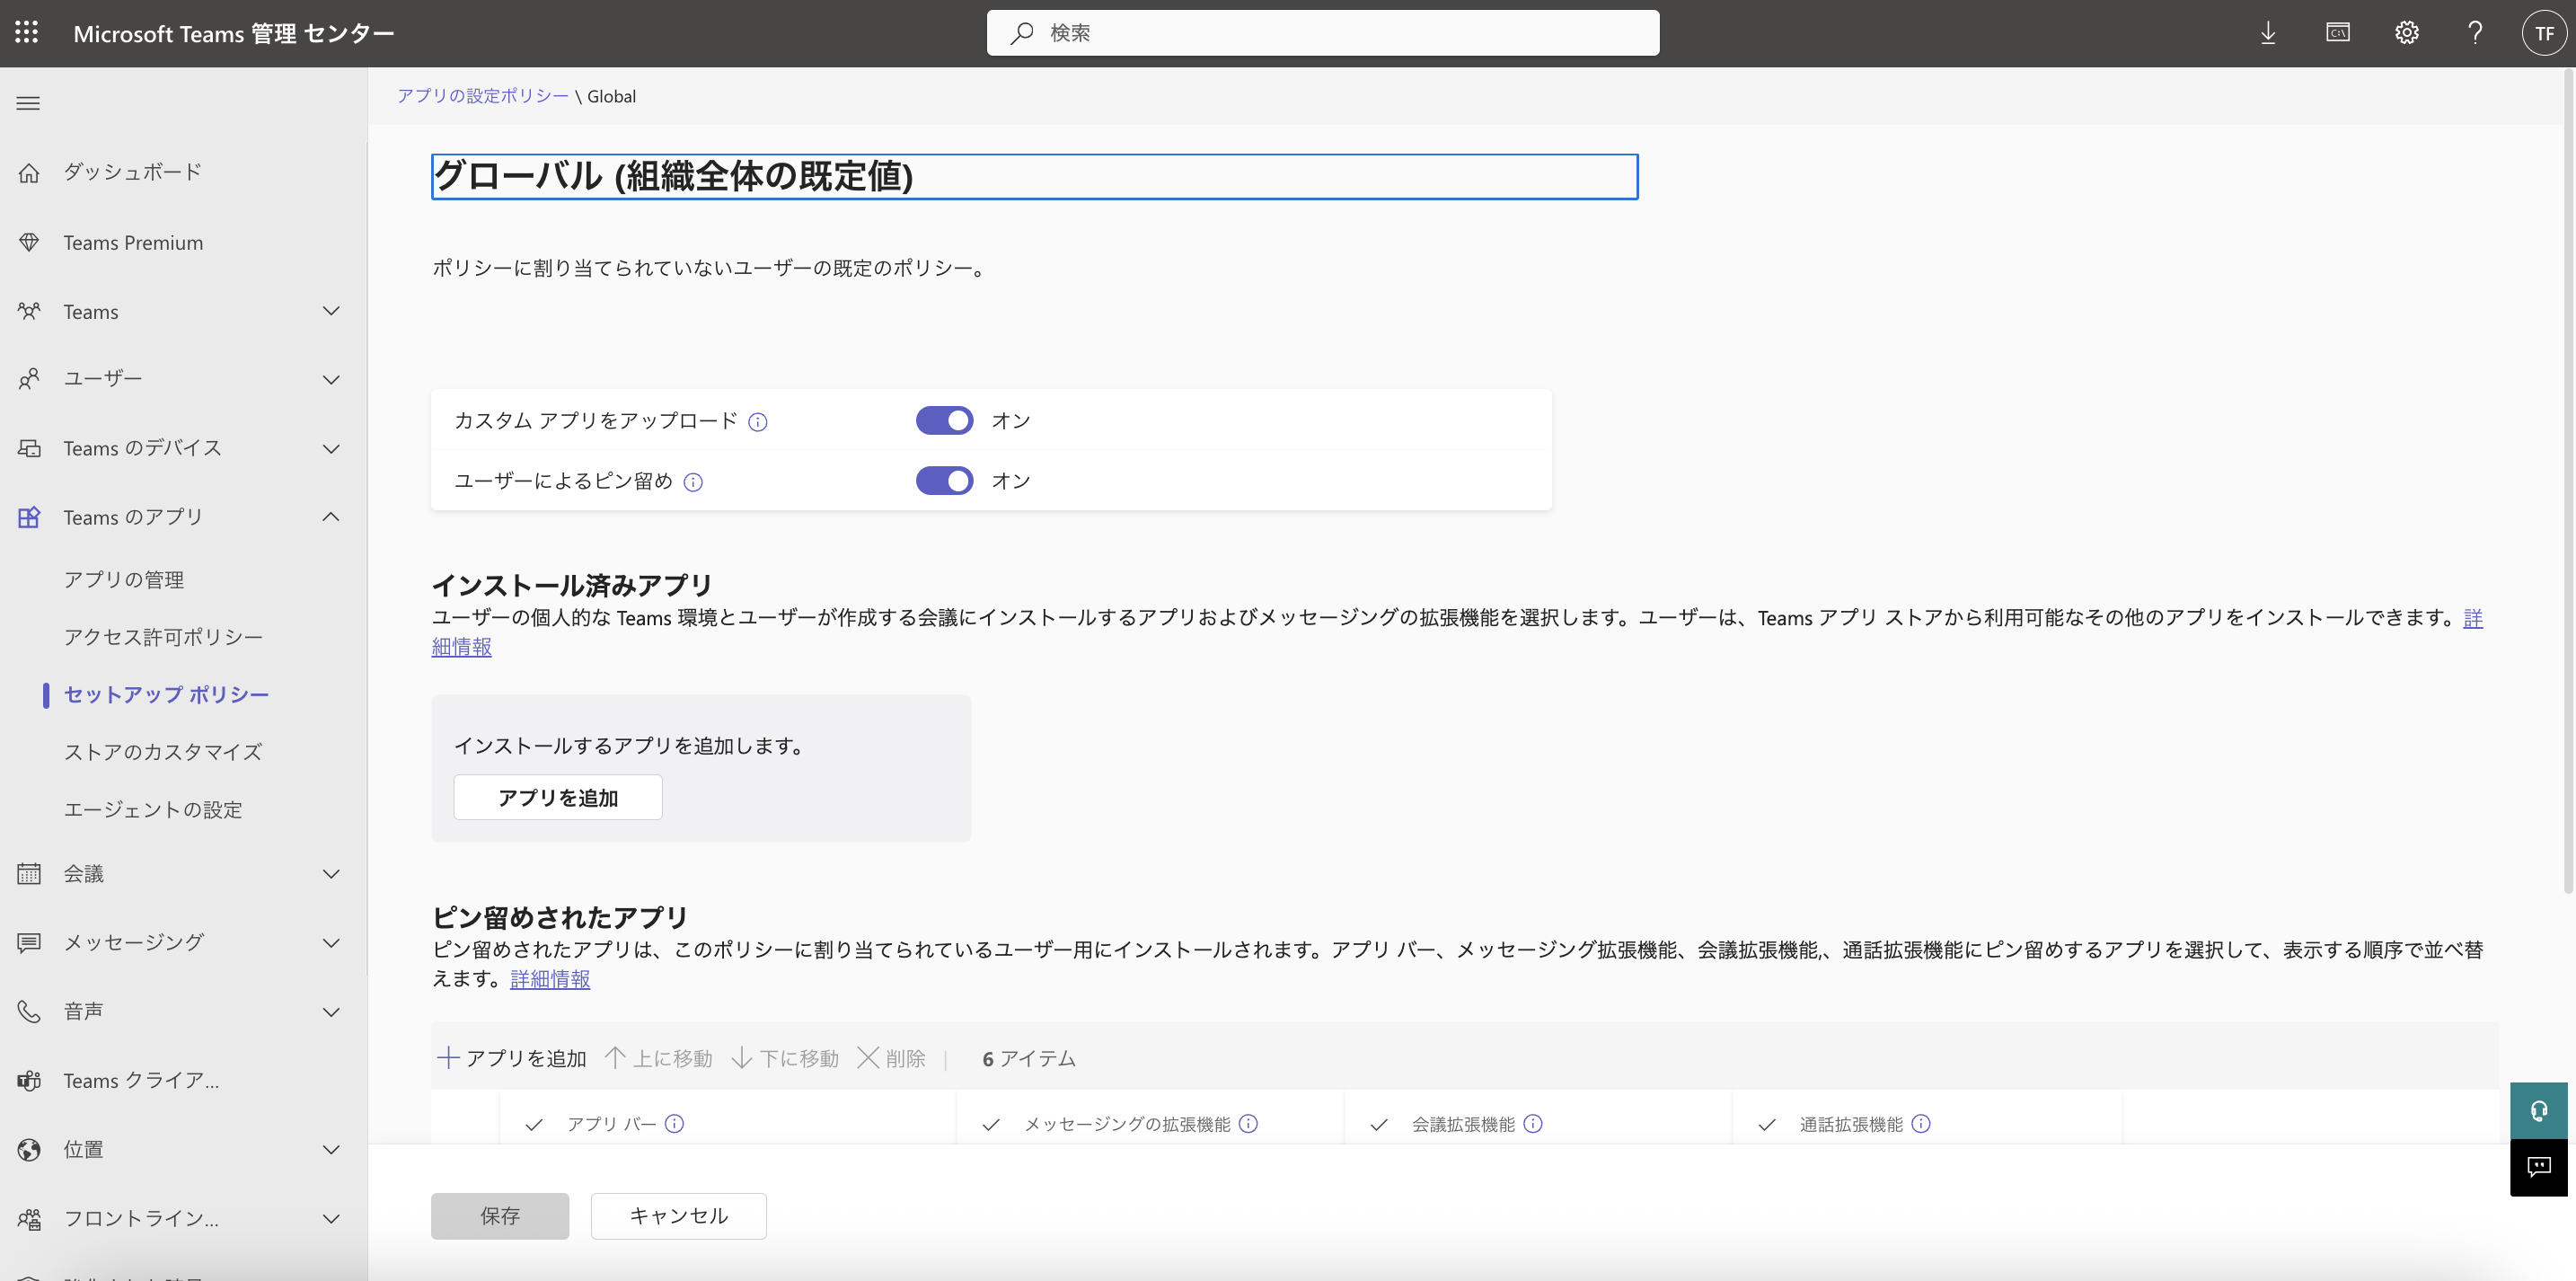Toggle off カスタム アプリをアップロード switch
2576x1281 pixels.
(944, 421)
